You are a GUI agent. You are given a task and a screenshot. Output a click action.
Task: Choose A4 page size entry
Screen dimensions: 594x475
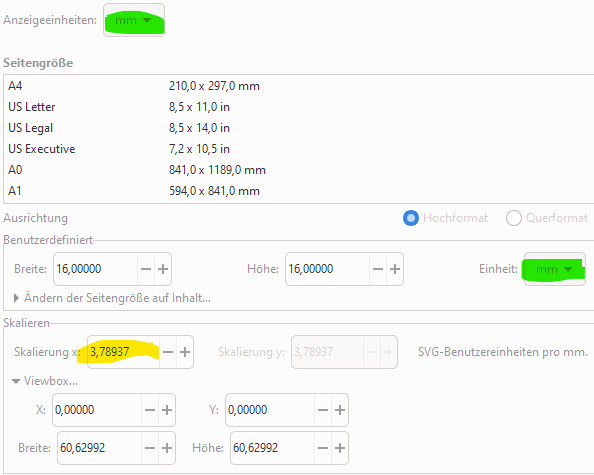299,86
